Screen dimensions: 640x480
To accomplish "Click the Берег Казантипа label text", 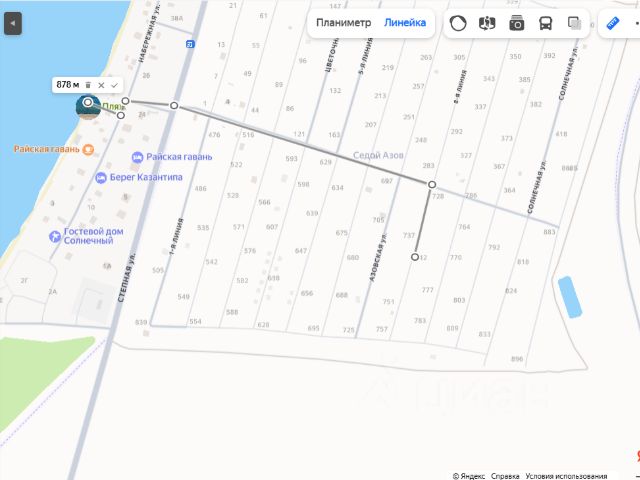I will coord(146,178).
